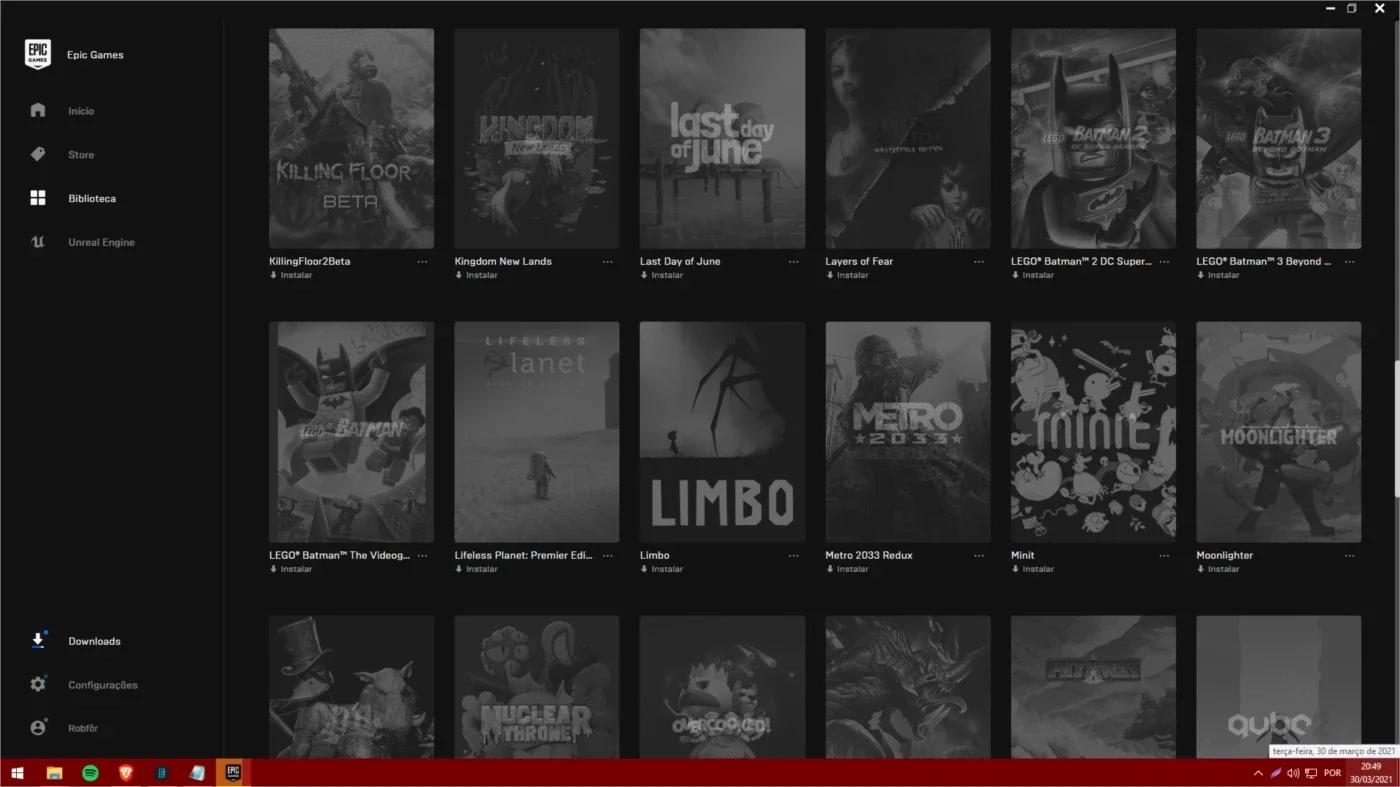The height and width of the screenshot is (787, 1400).
Task: Open Metro 2033 cover art
Action: tap(908, 432)
